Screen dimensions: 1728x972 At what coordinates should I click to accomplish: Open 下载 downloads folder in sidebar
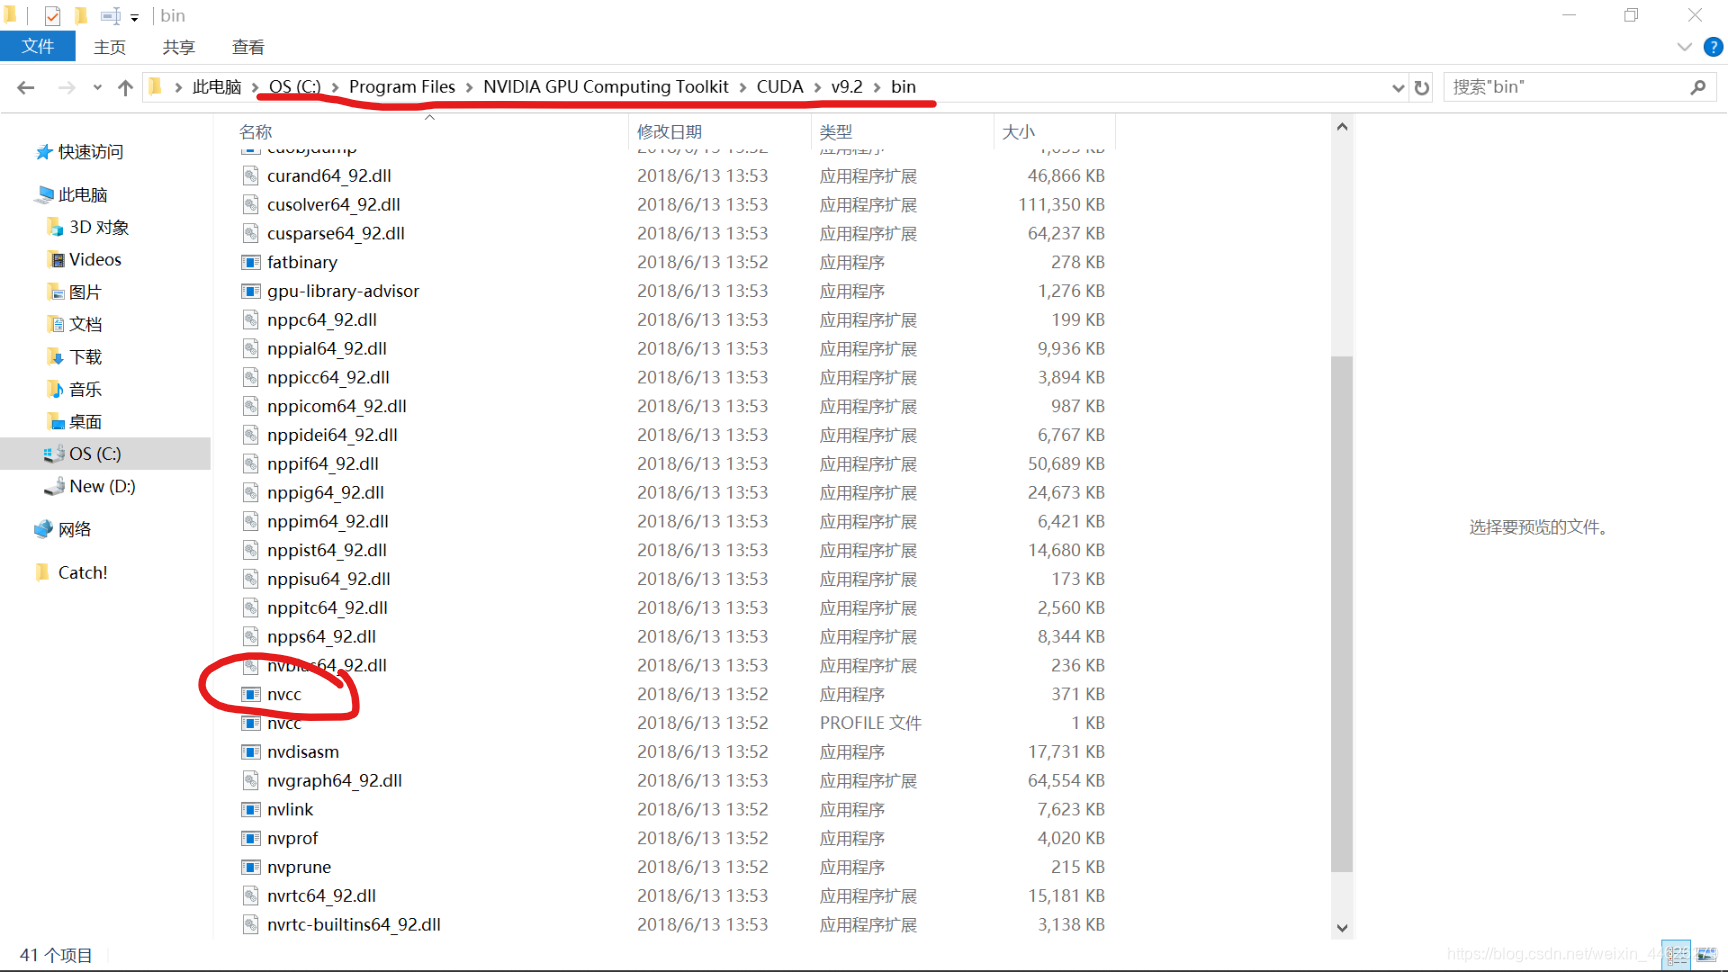74,357
